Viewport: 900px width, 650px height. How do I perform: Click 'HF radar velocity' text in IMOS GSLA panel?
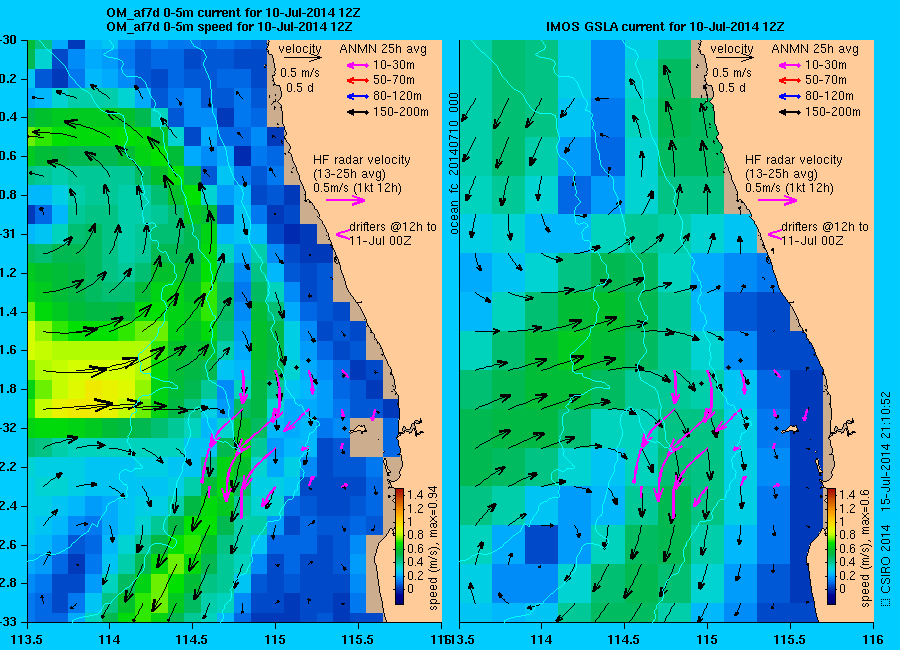click(x=794, y=160)
